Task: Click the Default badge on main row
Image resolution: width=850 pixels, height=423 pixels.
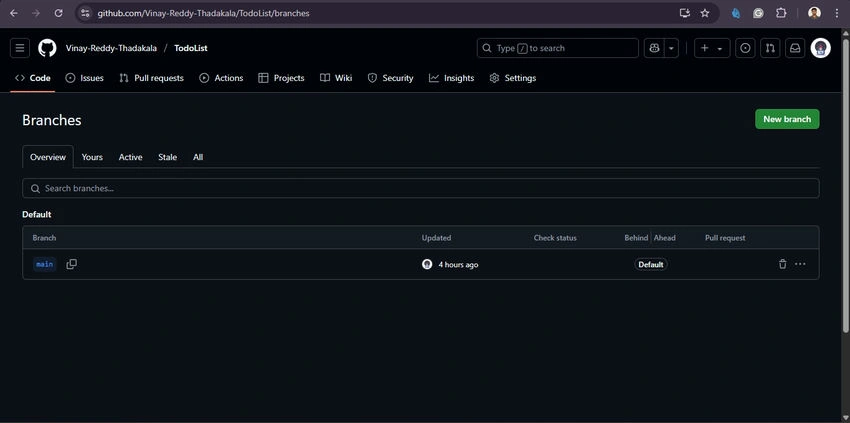Action: [651, 265]
